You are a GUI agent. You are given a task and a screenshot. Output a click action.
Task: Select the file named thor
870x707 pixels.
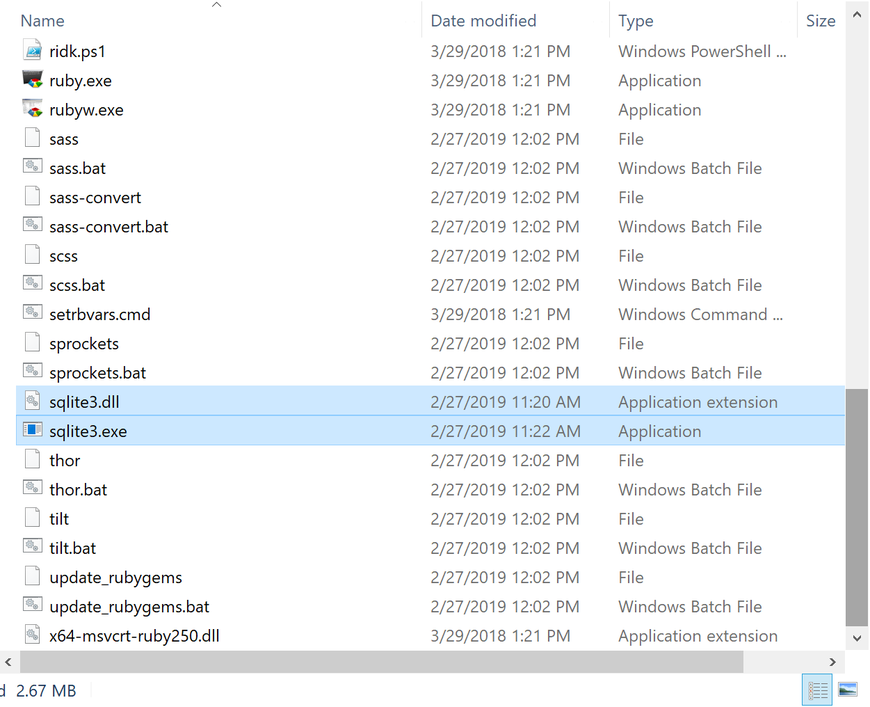(x=64, y=460)
